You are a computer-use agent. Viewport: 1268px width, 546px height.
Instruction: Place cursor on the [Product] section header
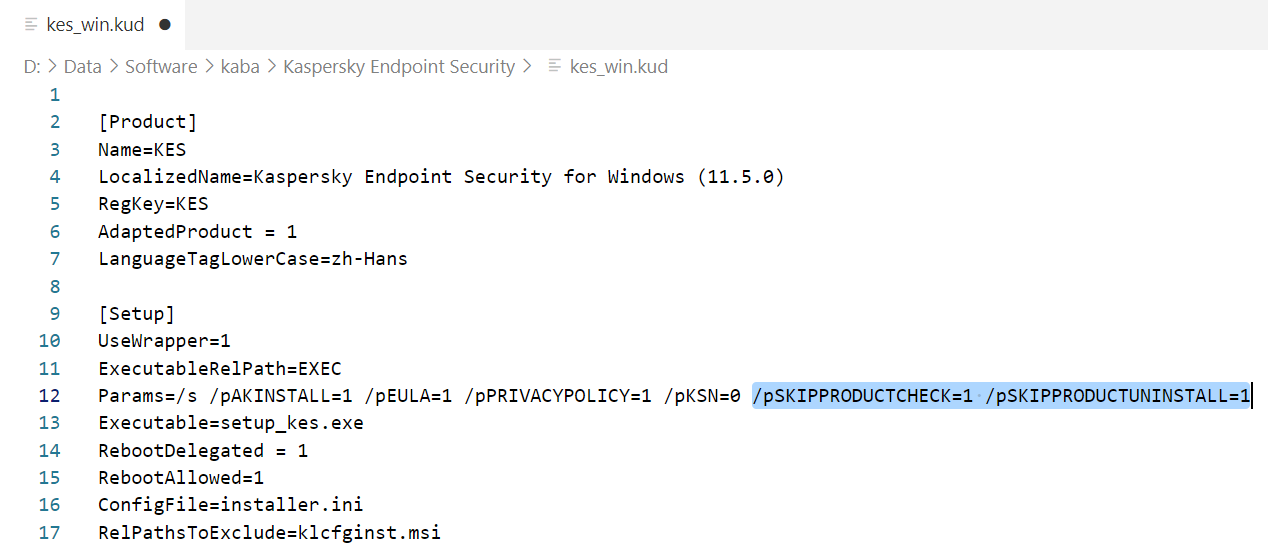tap(148, 122)
